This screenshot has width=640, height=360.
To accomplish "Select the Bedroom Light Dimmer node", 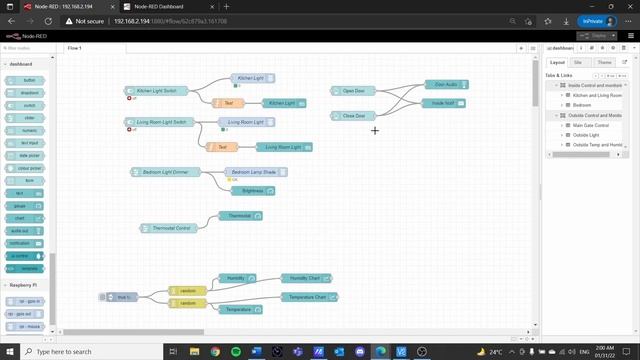I will tap(165, 172).
